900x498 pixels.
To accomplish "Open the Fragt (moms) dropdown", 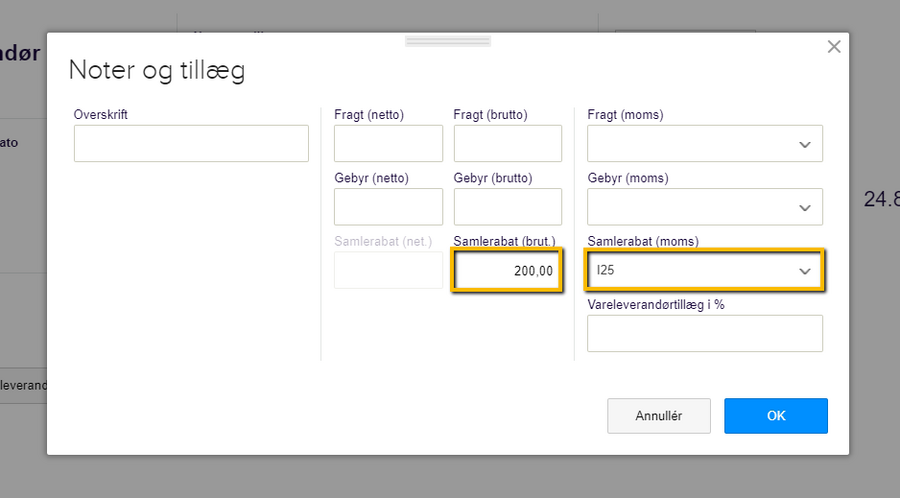I will 704,143.
